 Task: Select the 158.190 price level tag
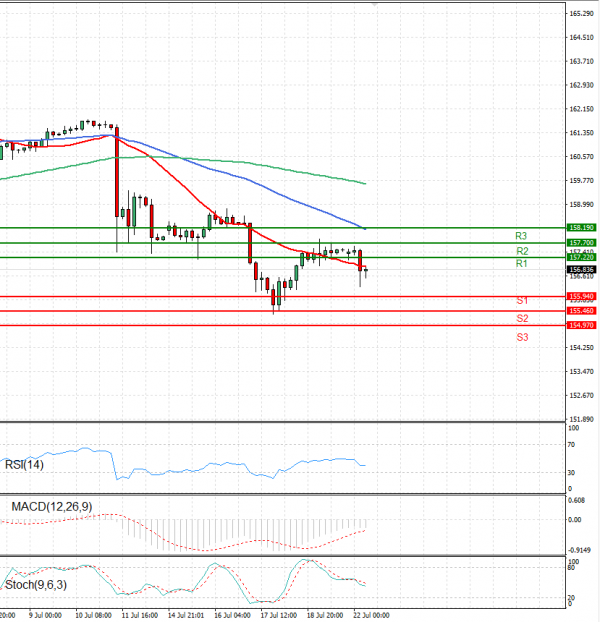pos(581,228)
